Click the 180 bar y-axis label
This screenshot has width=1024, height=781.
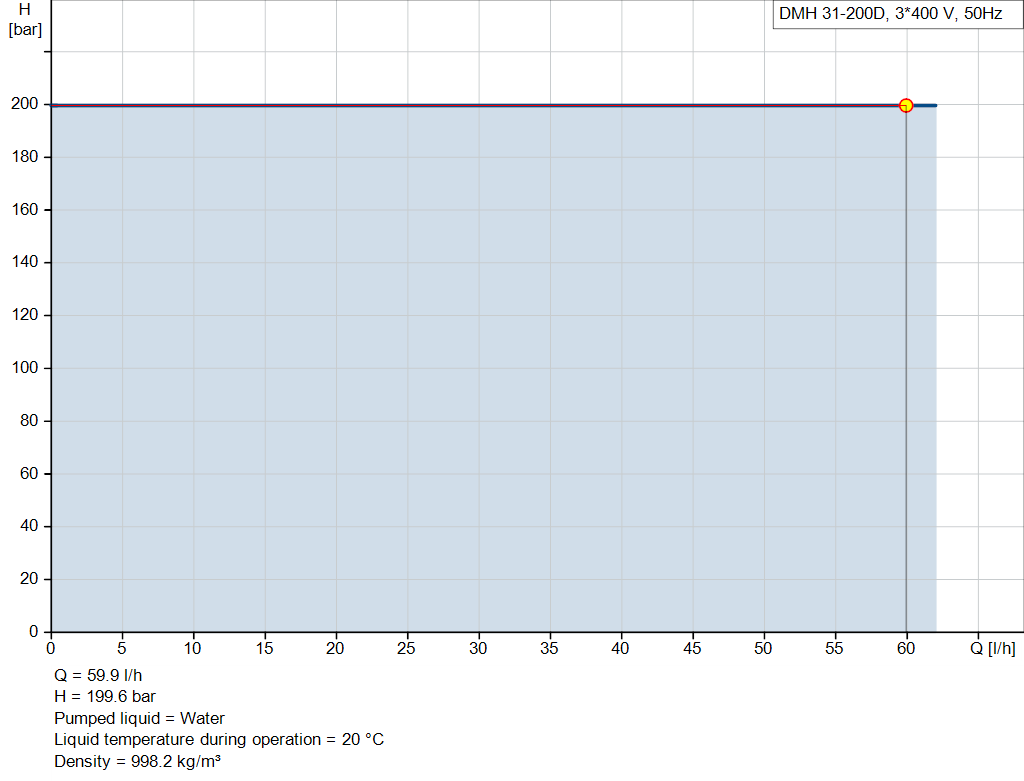(x=25, y=157)
